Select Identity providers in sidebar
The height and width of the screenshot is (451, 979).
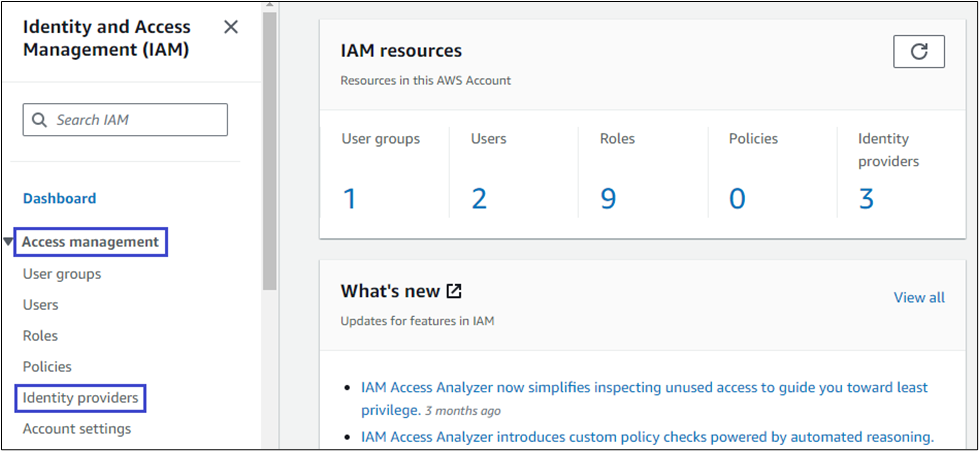pyautogui.click(x=81, y=398)
